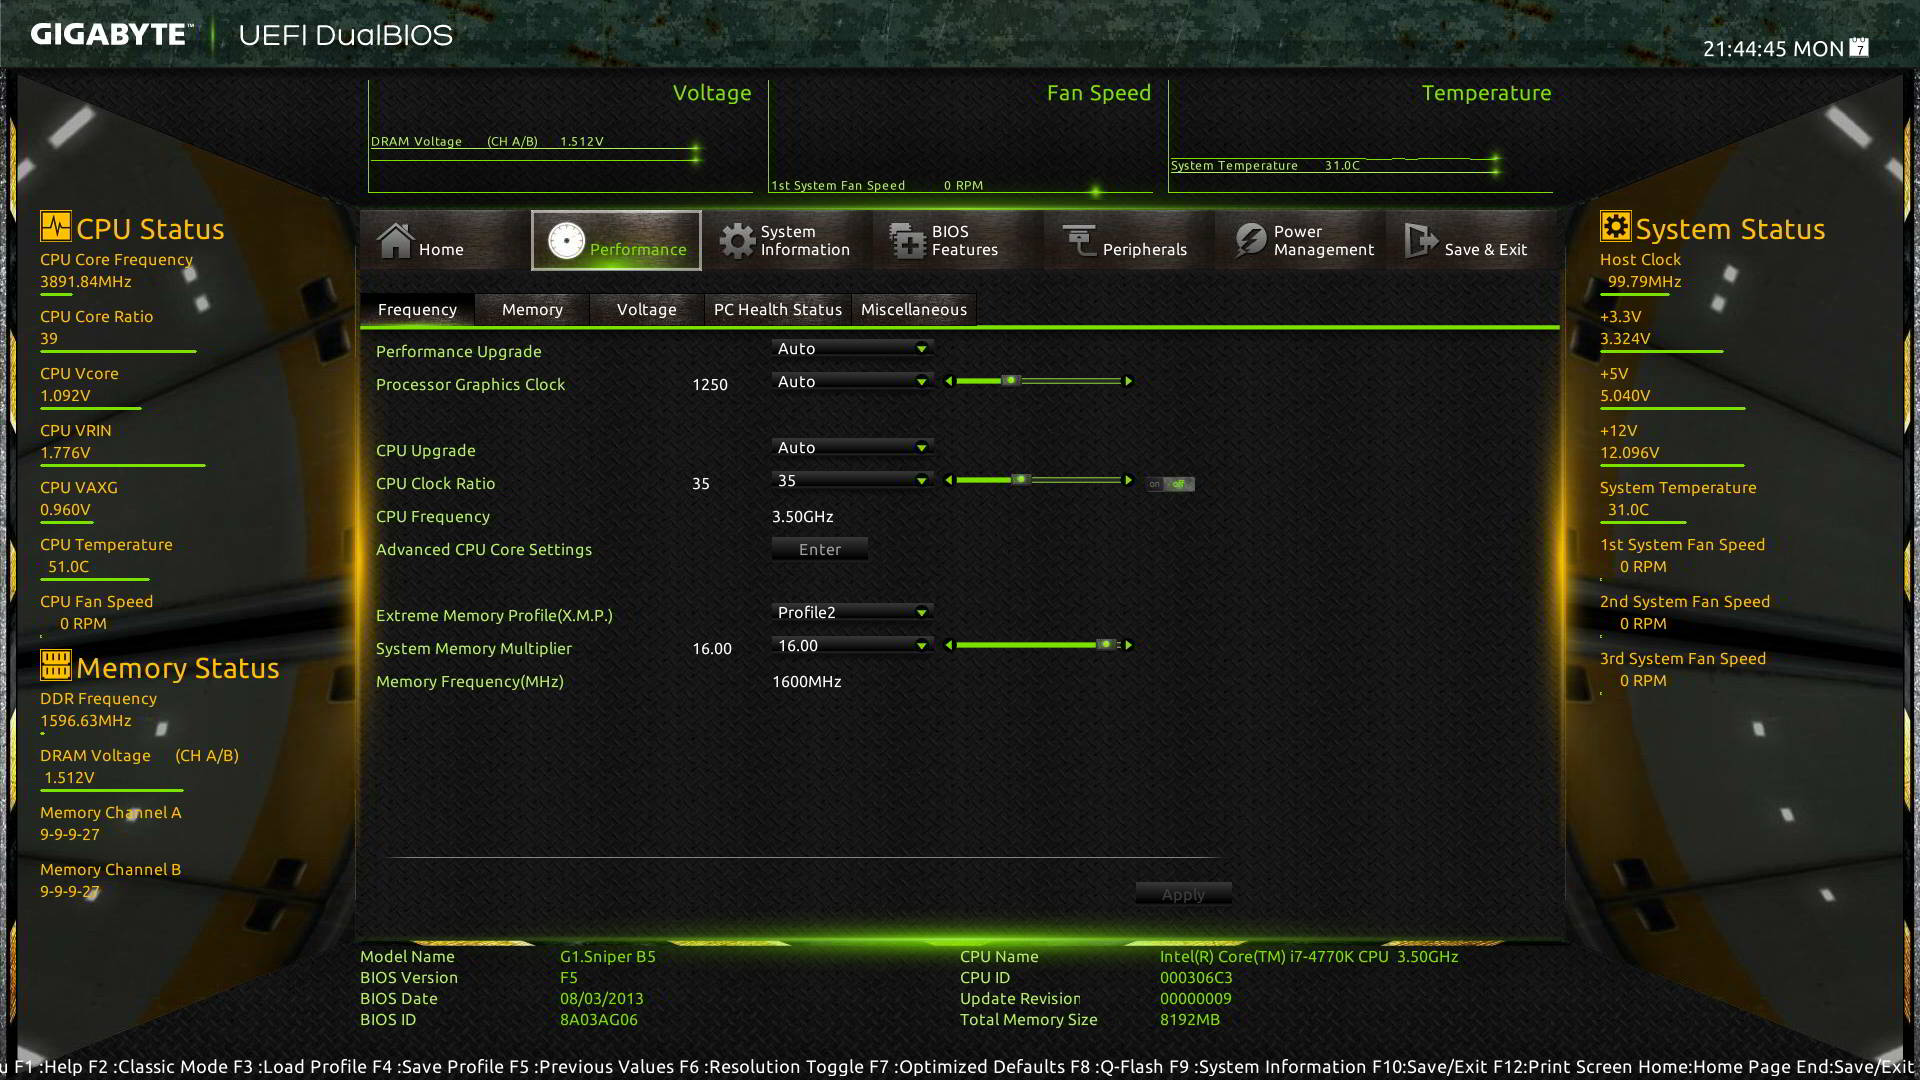The image size is (1920, 1080).
Task: Open Save & Exit door icon
Action: click(x=1421, y=241)
